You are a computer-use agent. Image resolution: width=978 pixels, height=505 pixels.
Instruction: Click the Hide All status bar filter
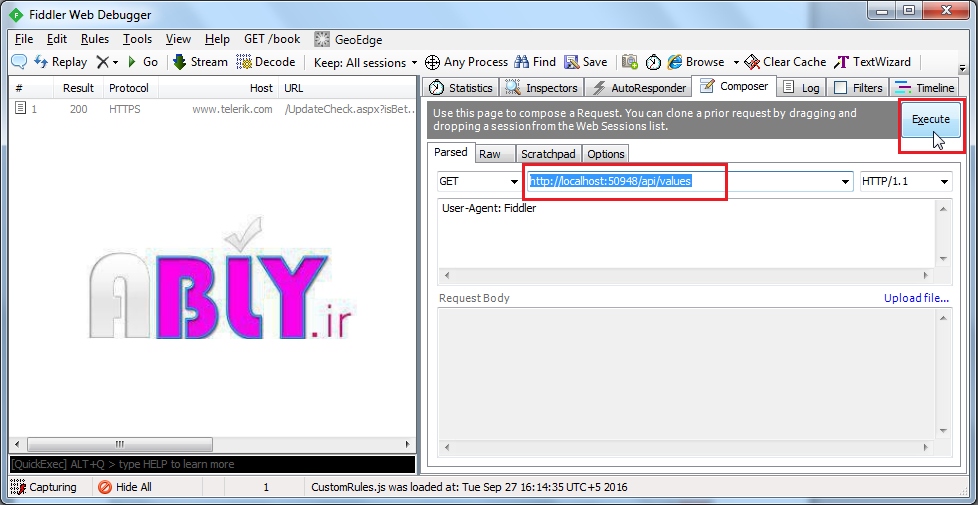125,487
